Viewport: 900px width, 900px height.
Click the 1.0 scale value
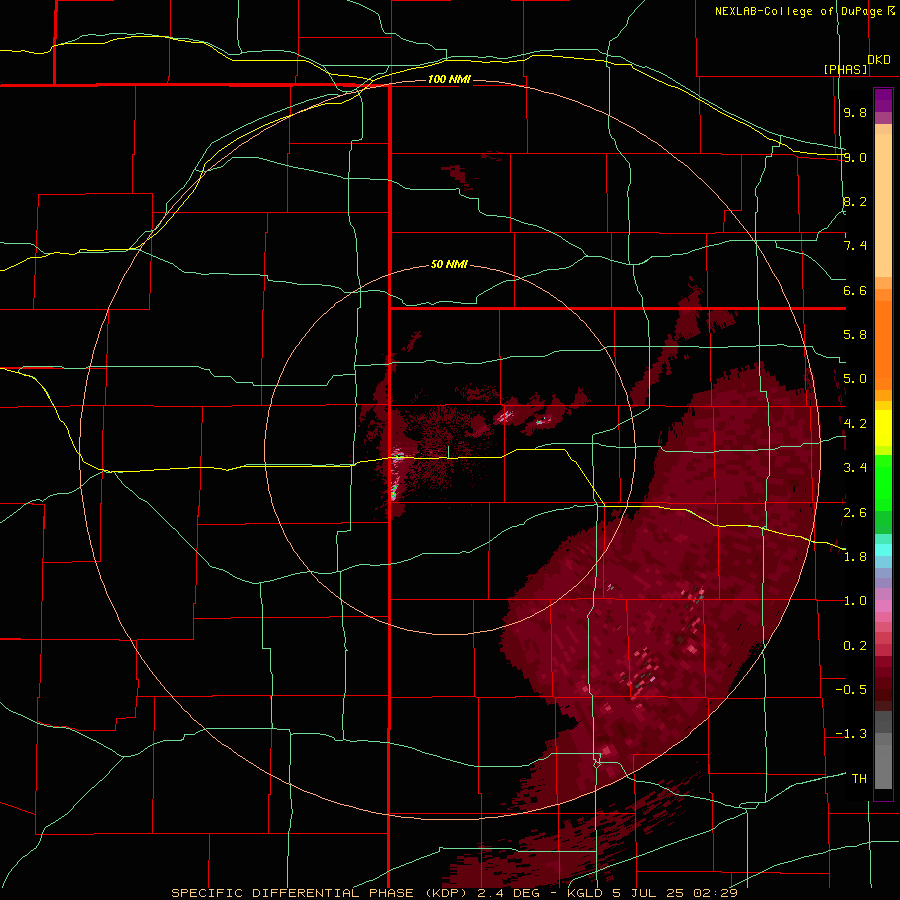click(855, 601)
